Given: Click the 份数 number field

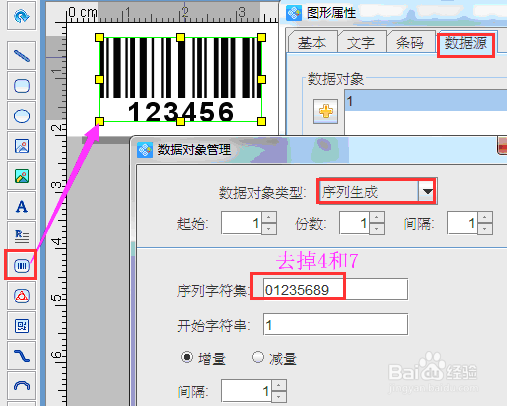Looking at the screenshot, I should pos(355,223).
